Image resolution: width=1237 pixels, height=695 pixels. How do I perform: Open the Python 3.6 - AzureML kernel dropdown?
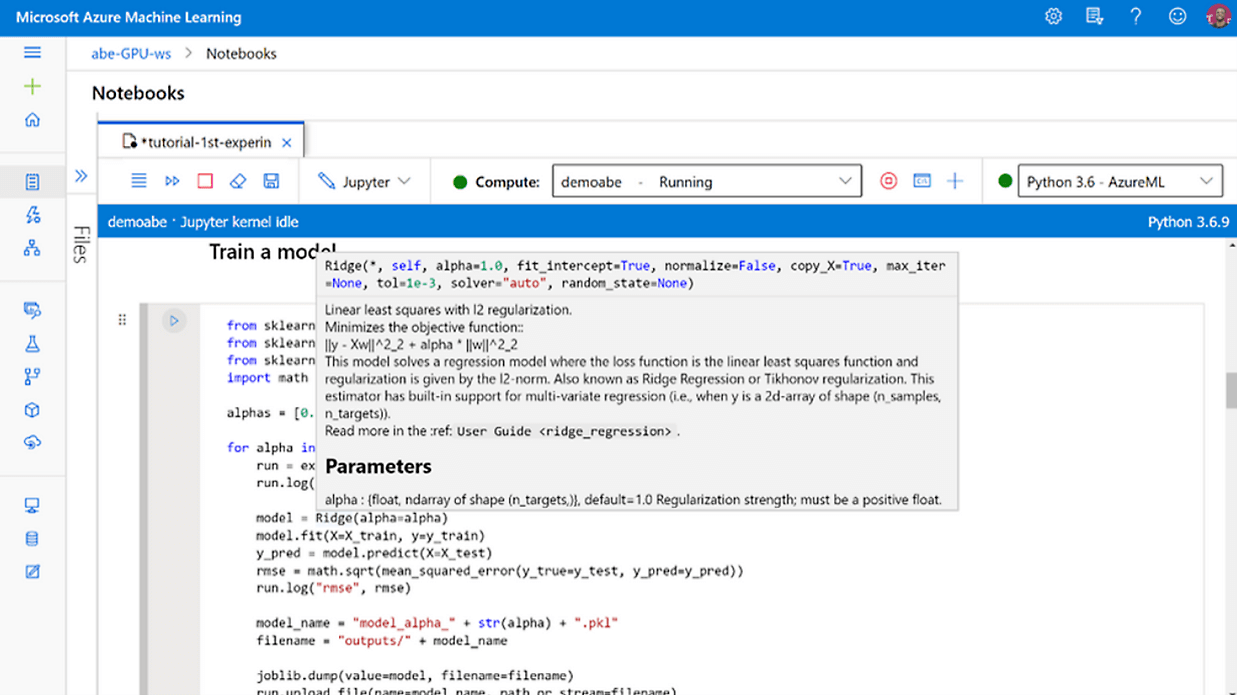pyautogui.click(x=1119, y=182)
